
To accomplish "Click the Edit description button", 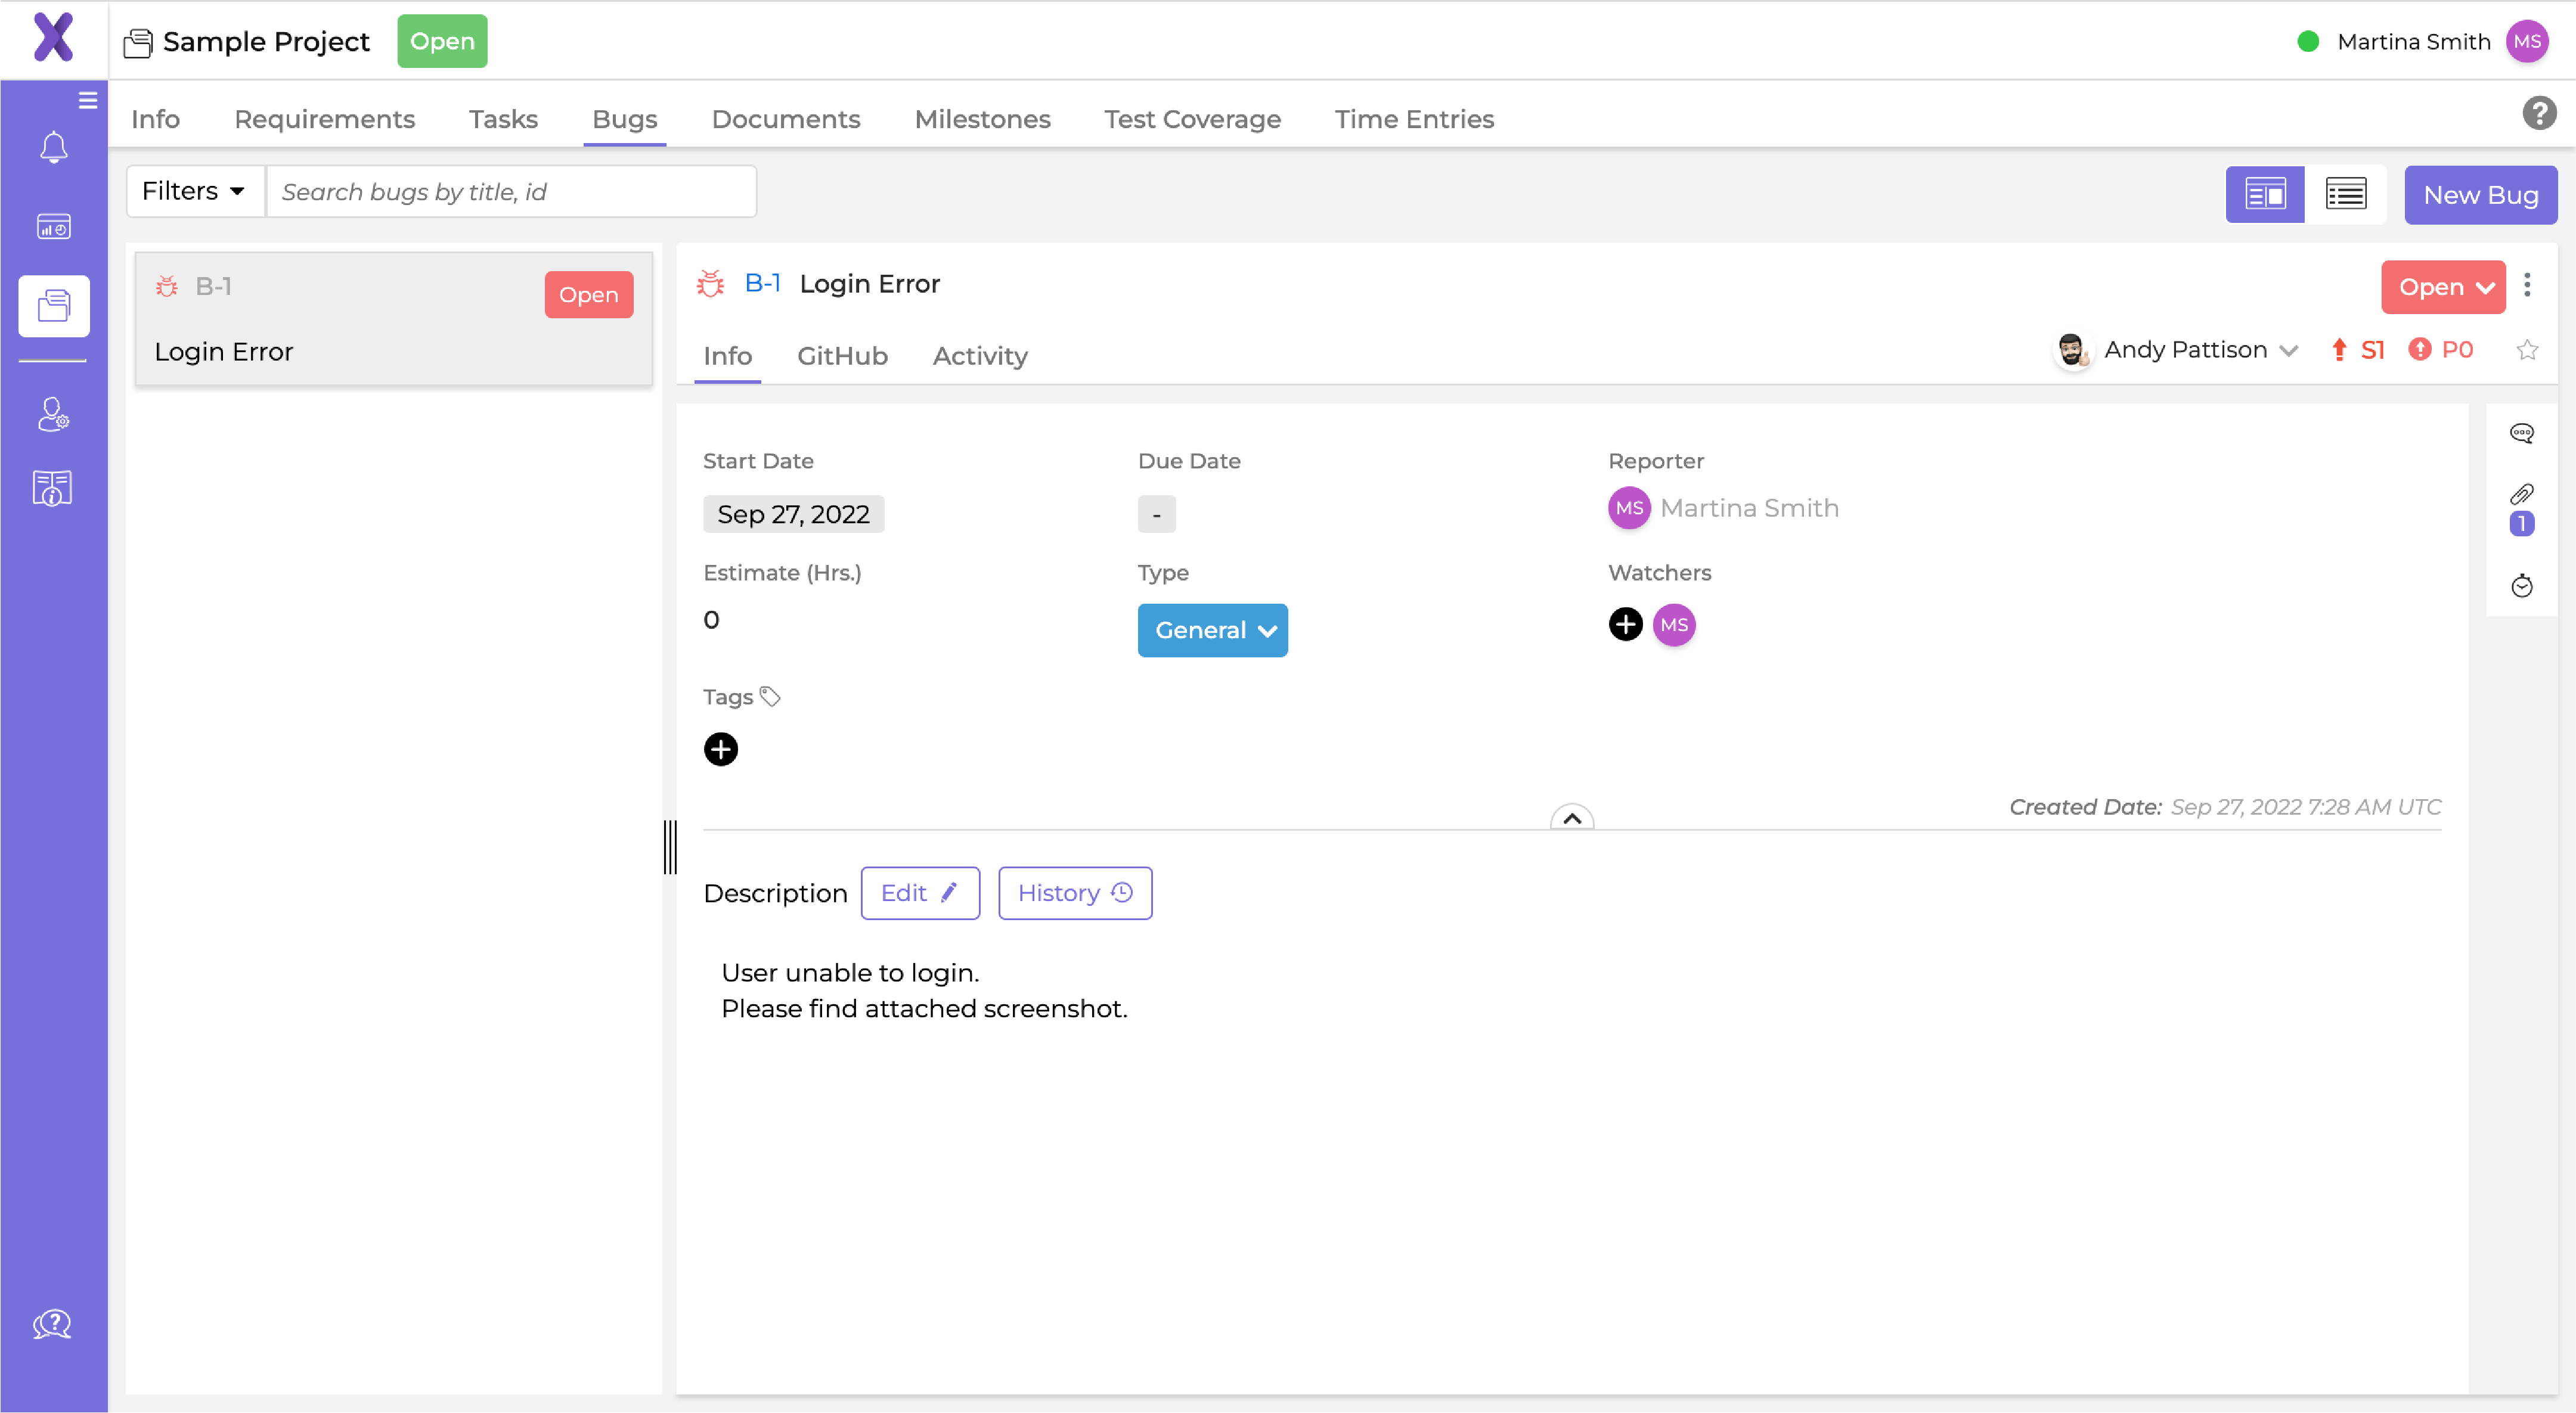I will pyautogui.click(x=919, y=893).
